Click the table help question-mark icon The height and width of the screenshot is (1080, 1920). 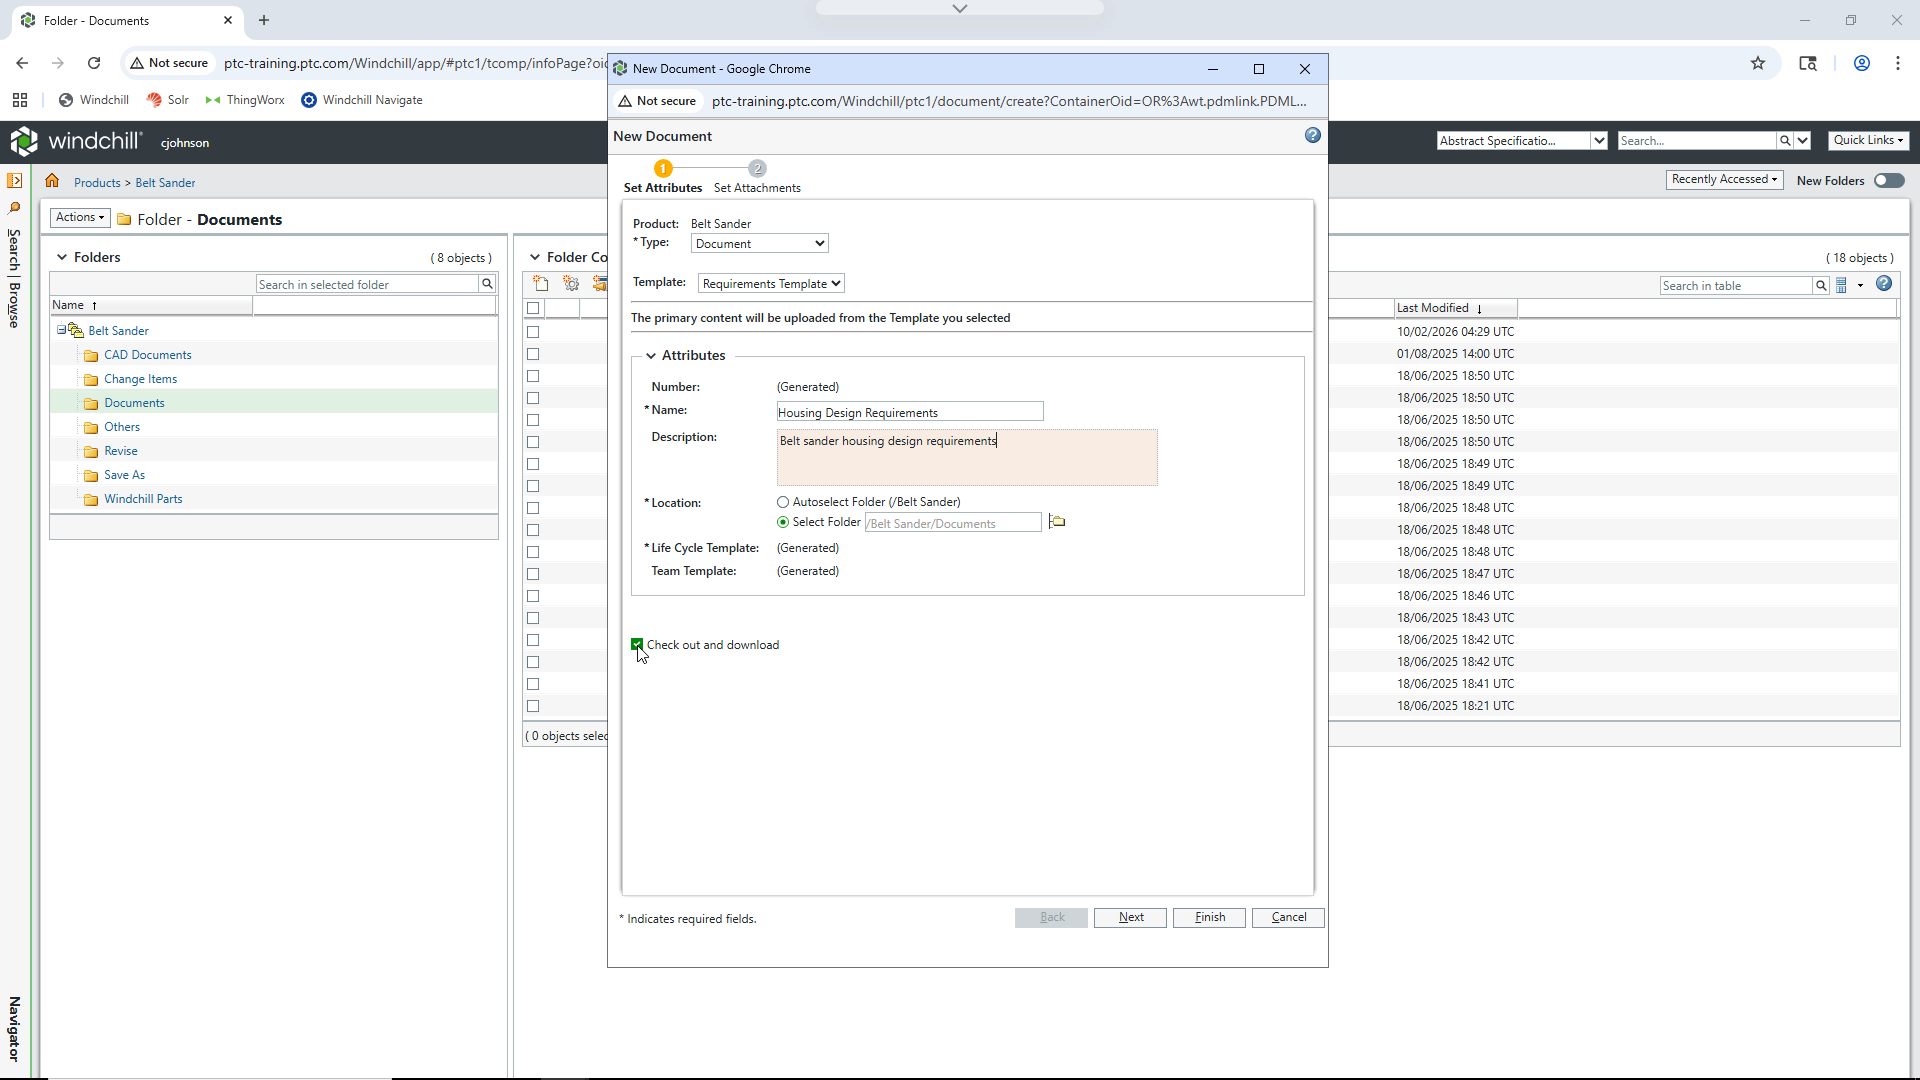(1884, 284)
